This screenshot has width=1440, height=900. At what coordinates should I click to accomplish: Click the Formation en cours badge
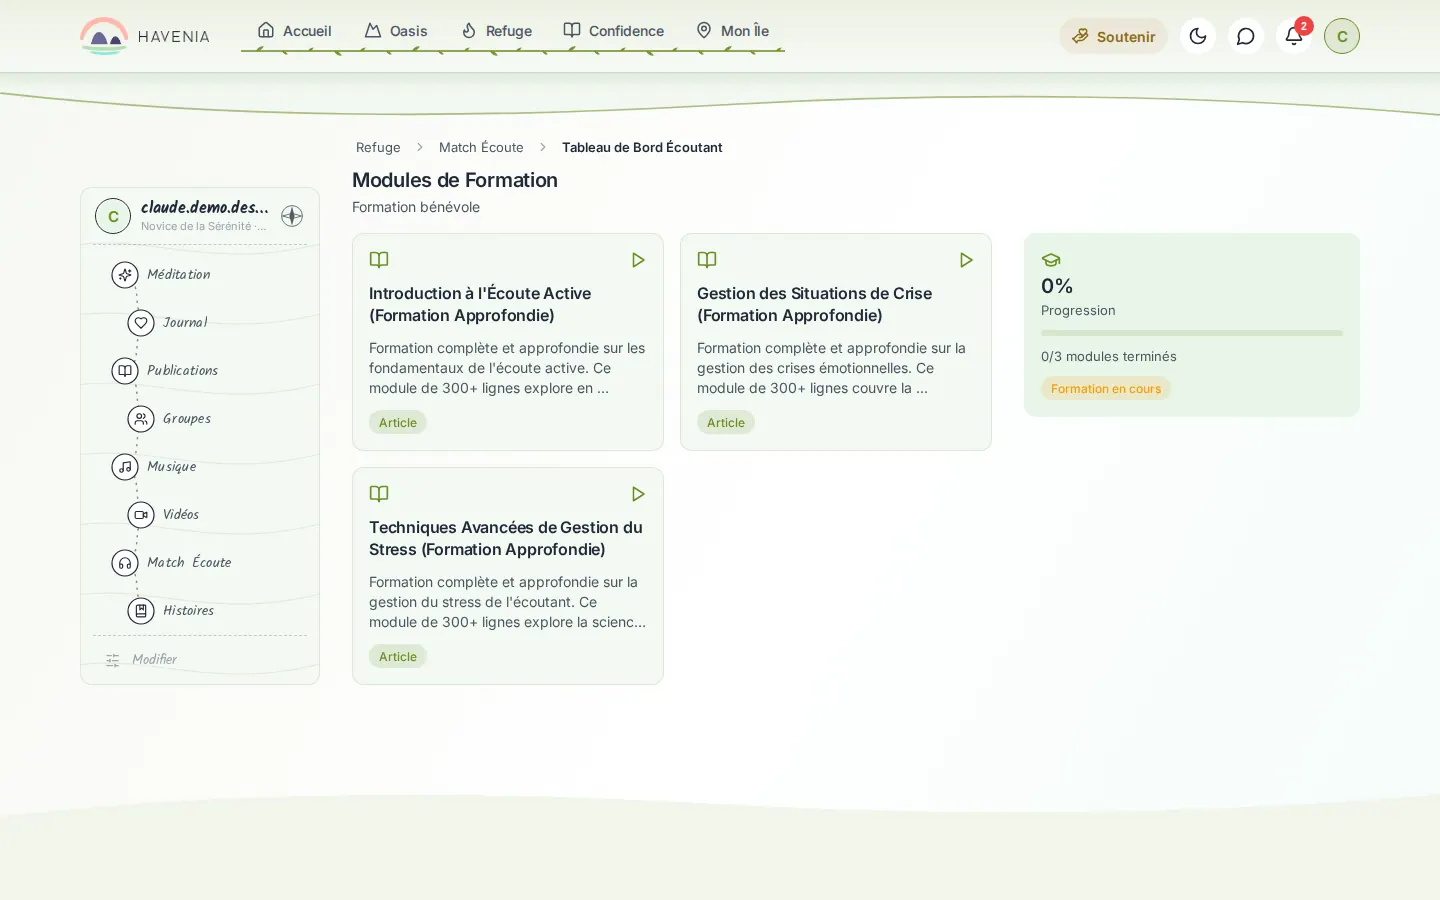(1106, 389)
